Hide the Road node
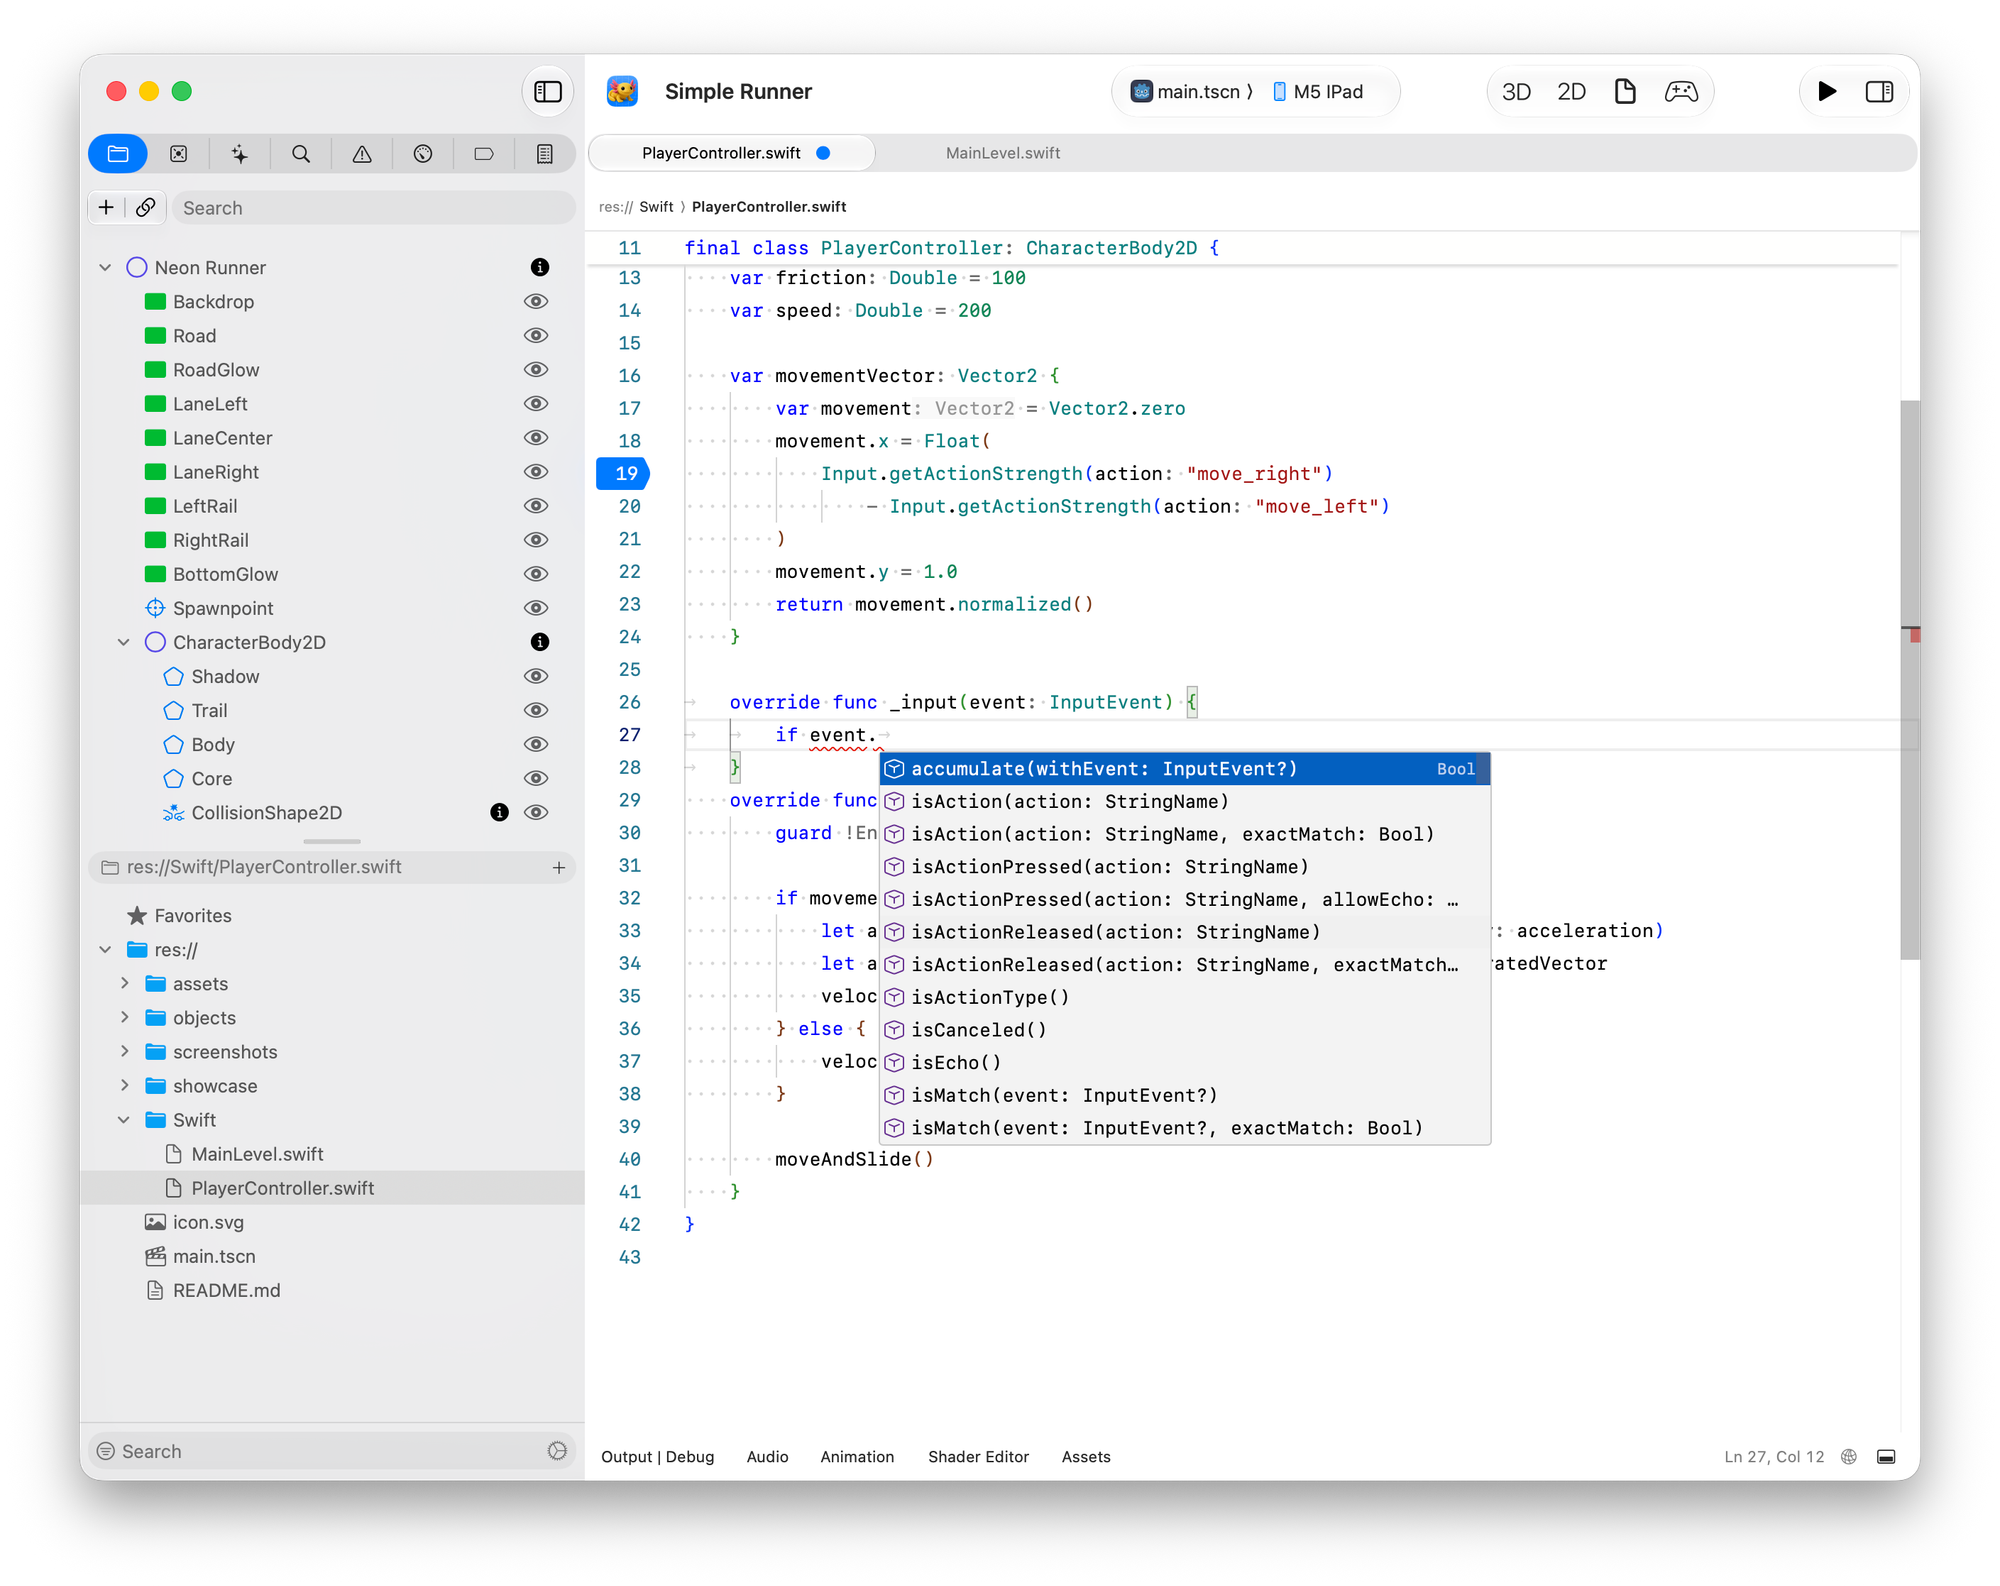 pos(536,336)
